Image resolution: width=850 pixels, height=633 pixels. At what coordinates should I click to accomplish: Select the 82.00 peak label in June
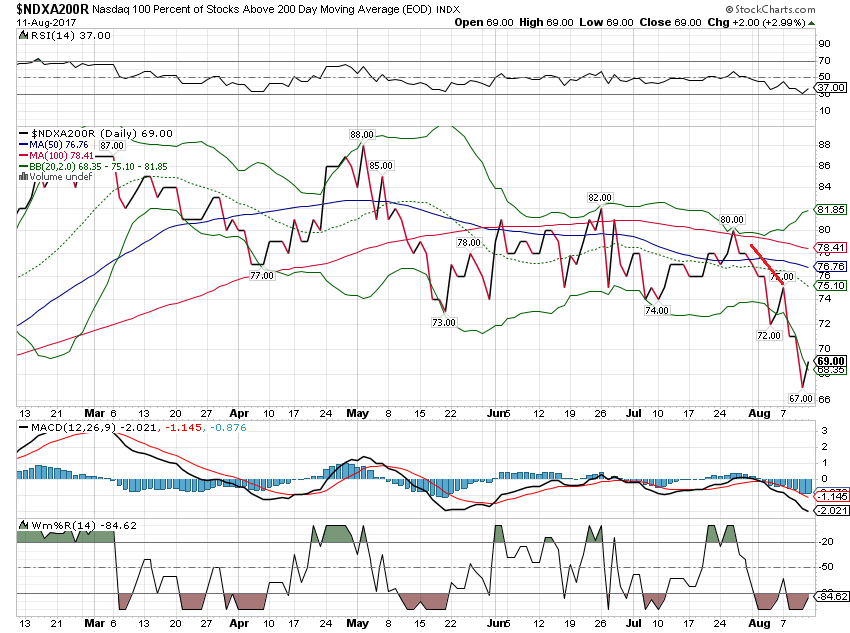(x=600, y=198)
